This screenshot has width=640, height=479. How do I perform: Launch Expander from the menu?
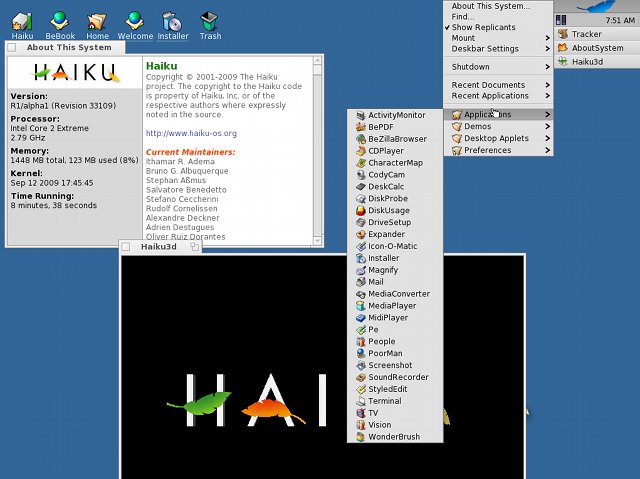[x=395, y=234]
